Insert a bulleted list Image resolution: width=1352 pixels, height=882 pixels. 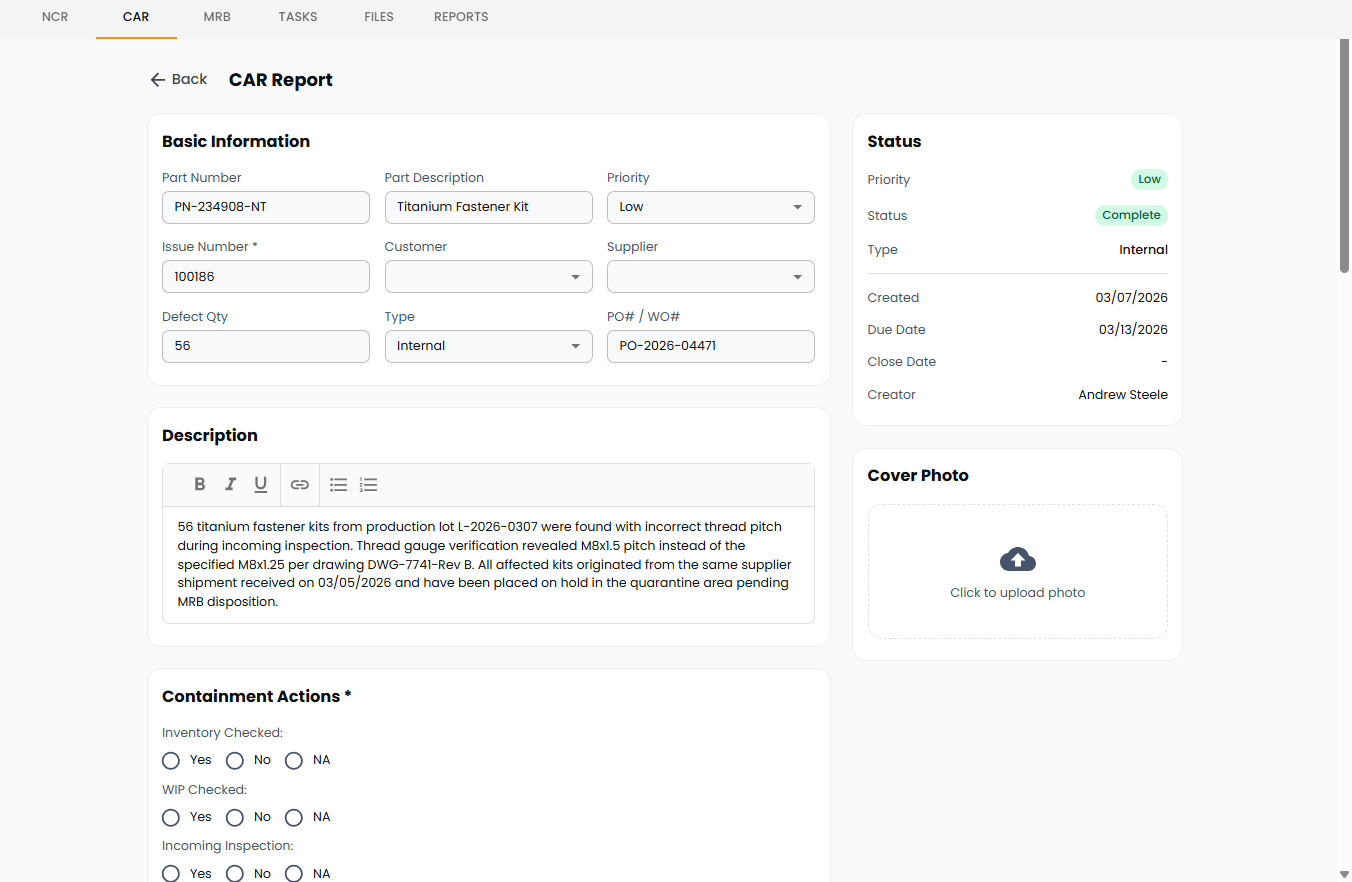[x=339, y=485]
